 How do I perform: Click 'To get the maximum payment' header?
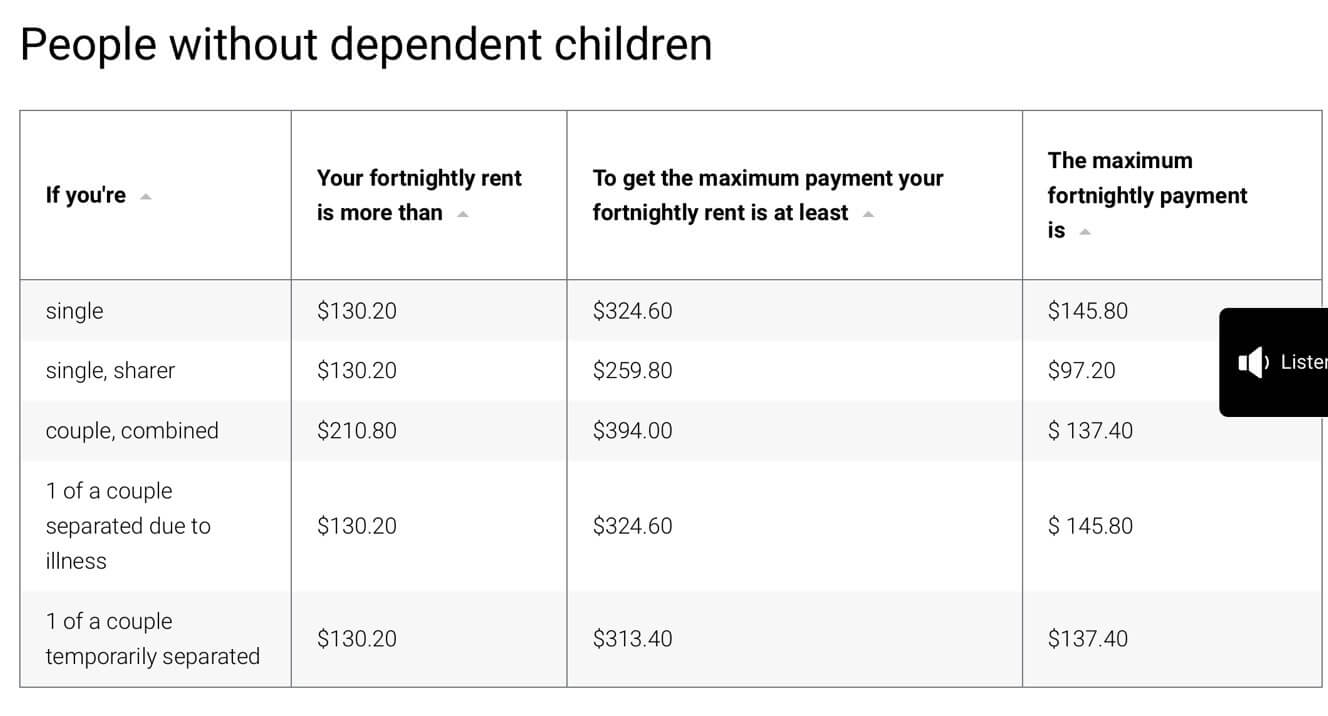point(768,195)
